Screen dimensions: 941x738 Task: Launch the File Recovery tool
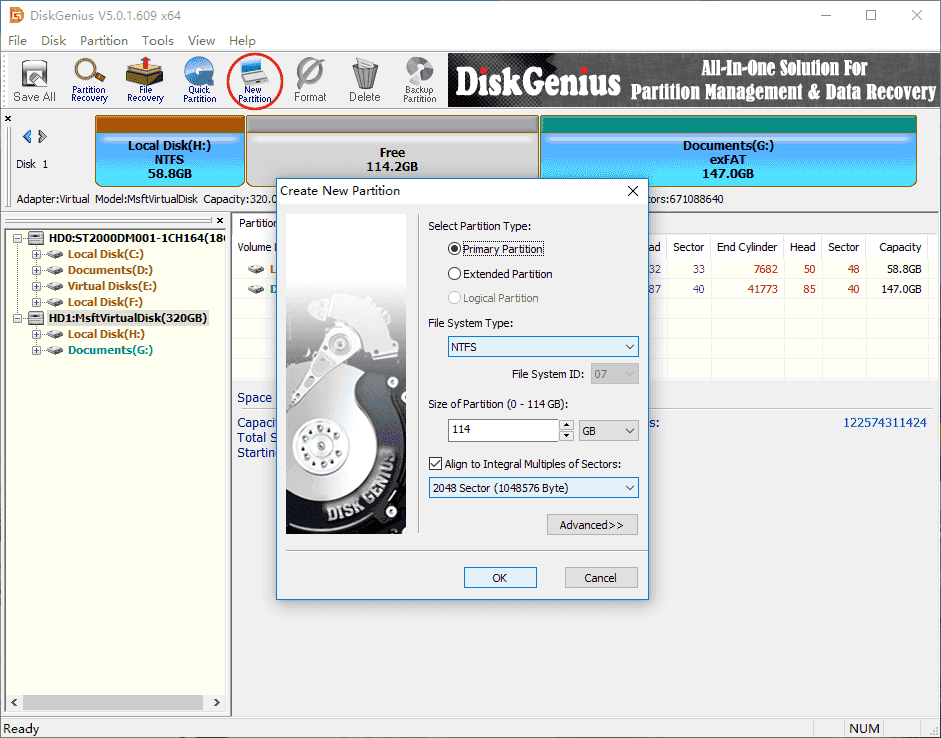145,80
